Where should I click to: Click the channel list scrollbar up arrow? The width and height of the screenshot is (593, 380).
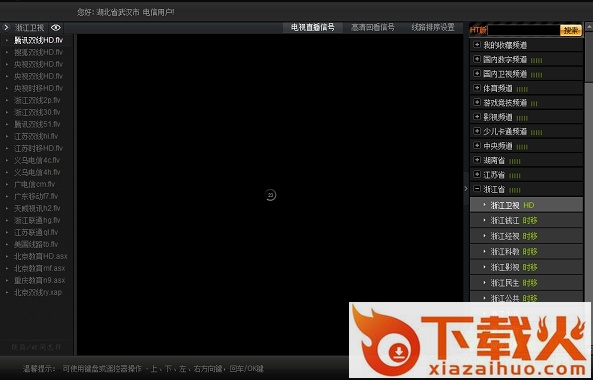point(589,27)
